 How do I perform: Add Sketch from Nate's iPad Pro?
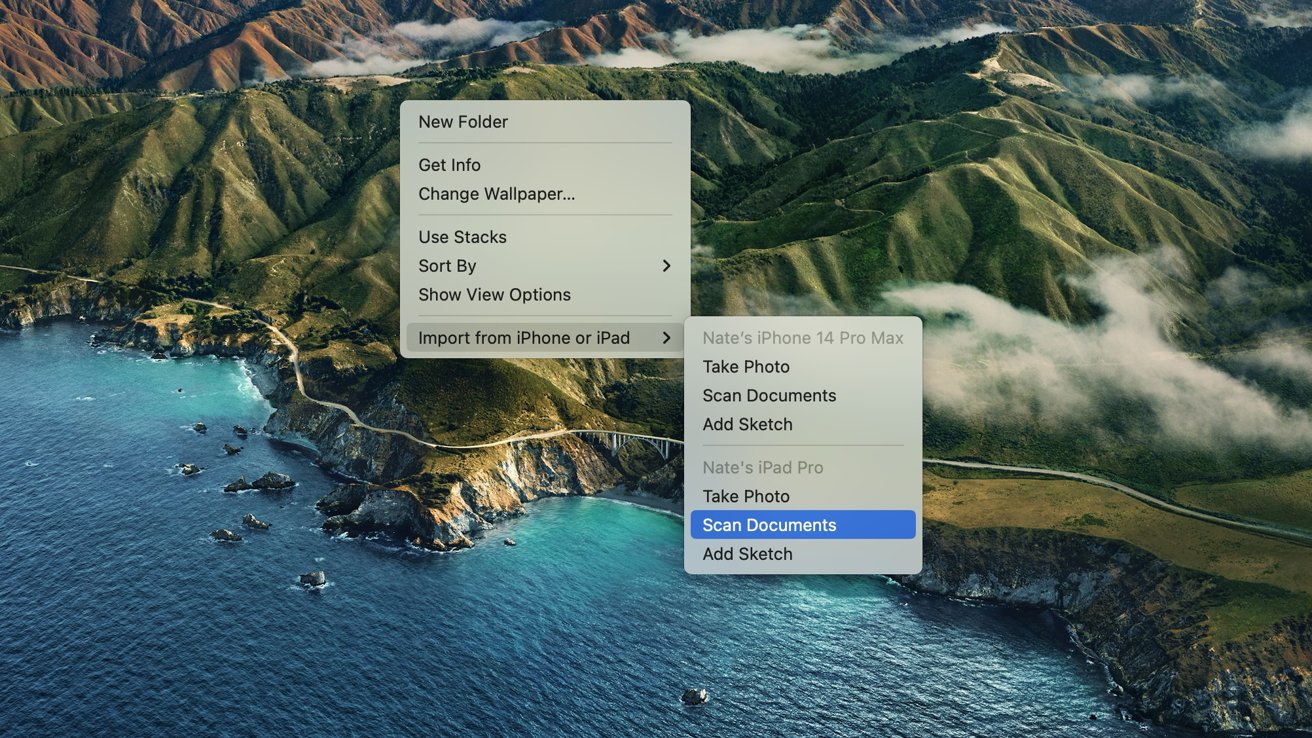click(x=747, y=554)
